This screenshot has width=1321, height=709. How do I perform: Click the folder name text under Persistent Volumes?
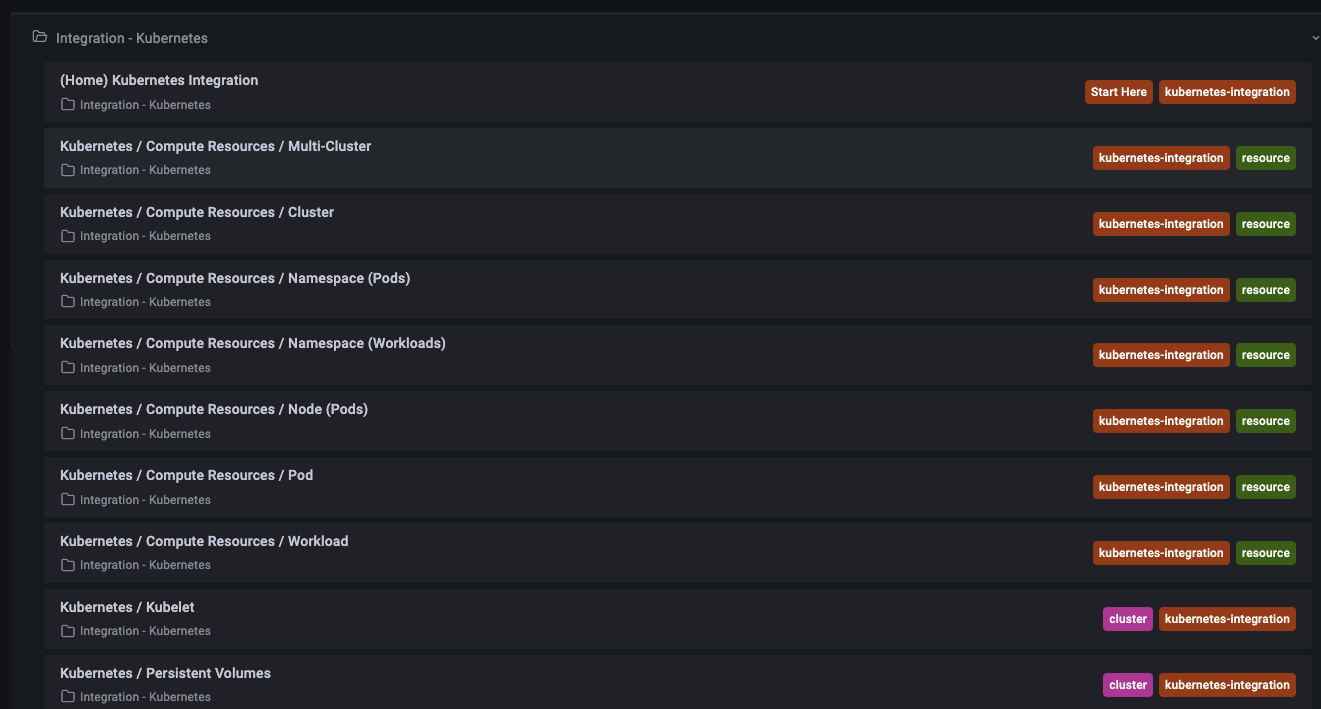(145, 697)
